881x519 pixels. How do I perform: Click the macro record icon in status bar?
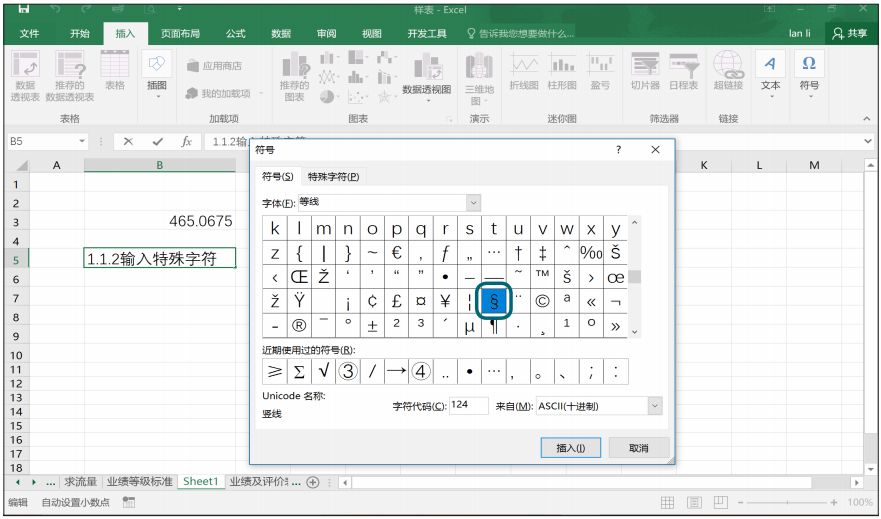[x=129, y=502]
